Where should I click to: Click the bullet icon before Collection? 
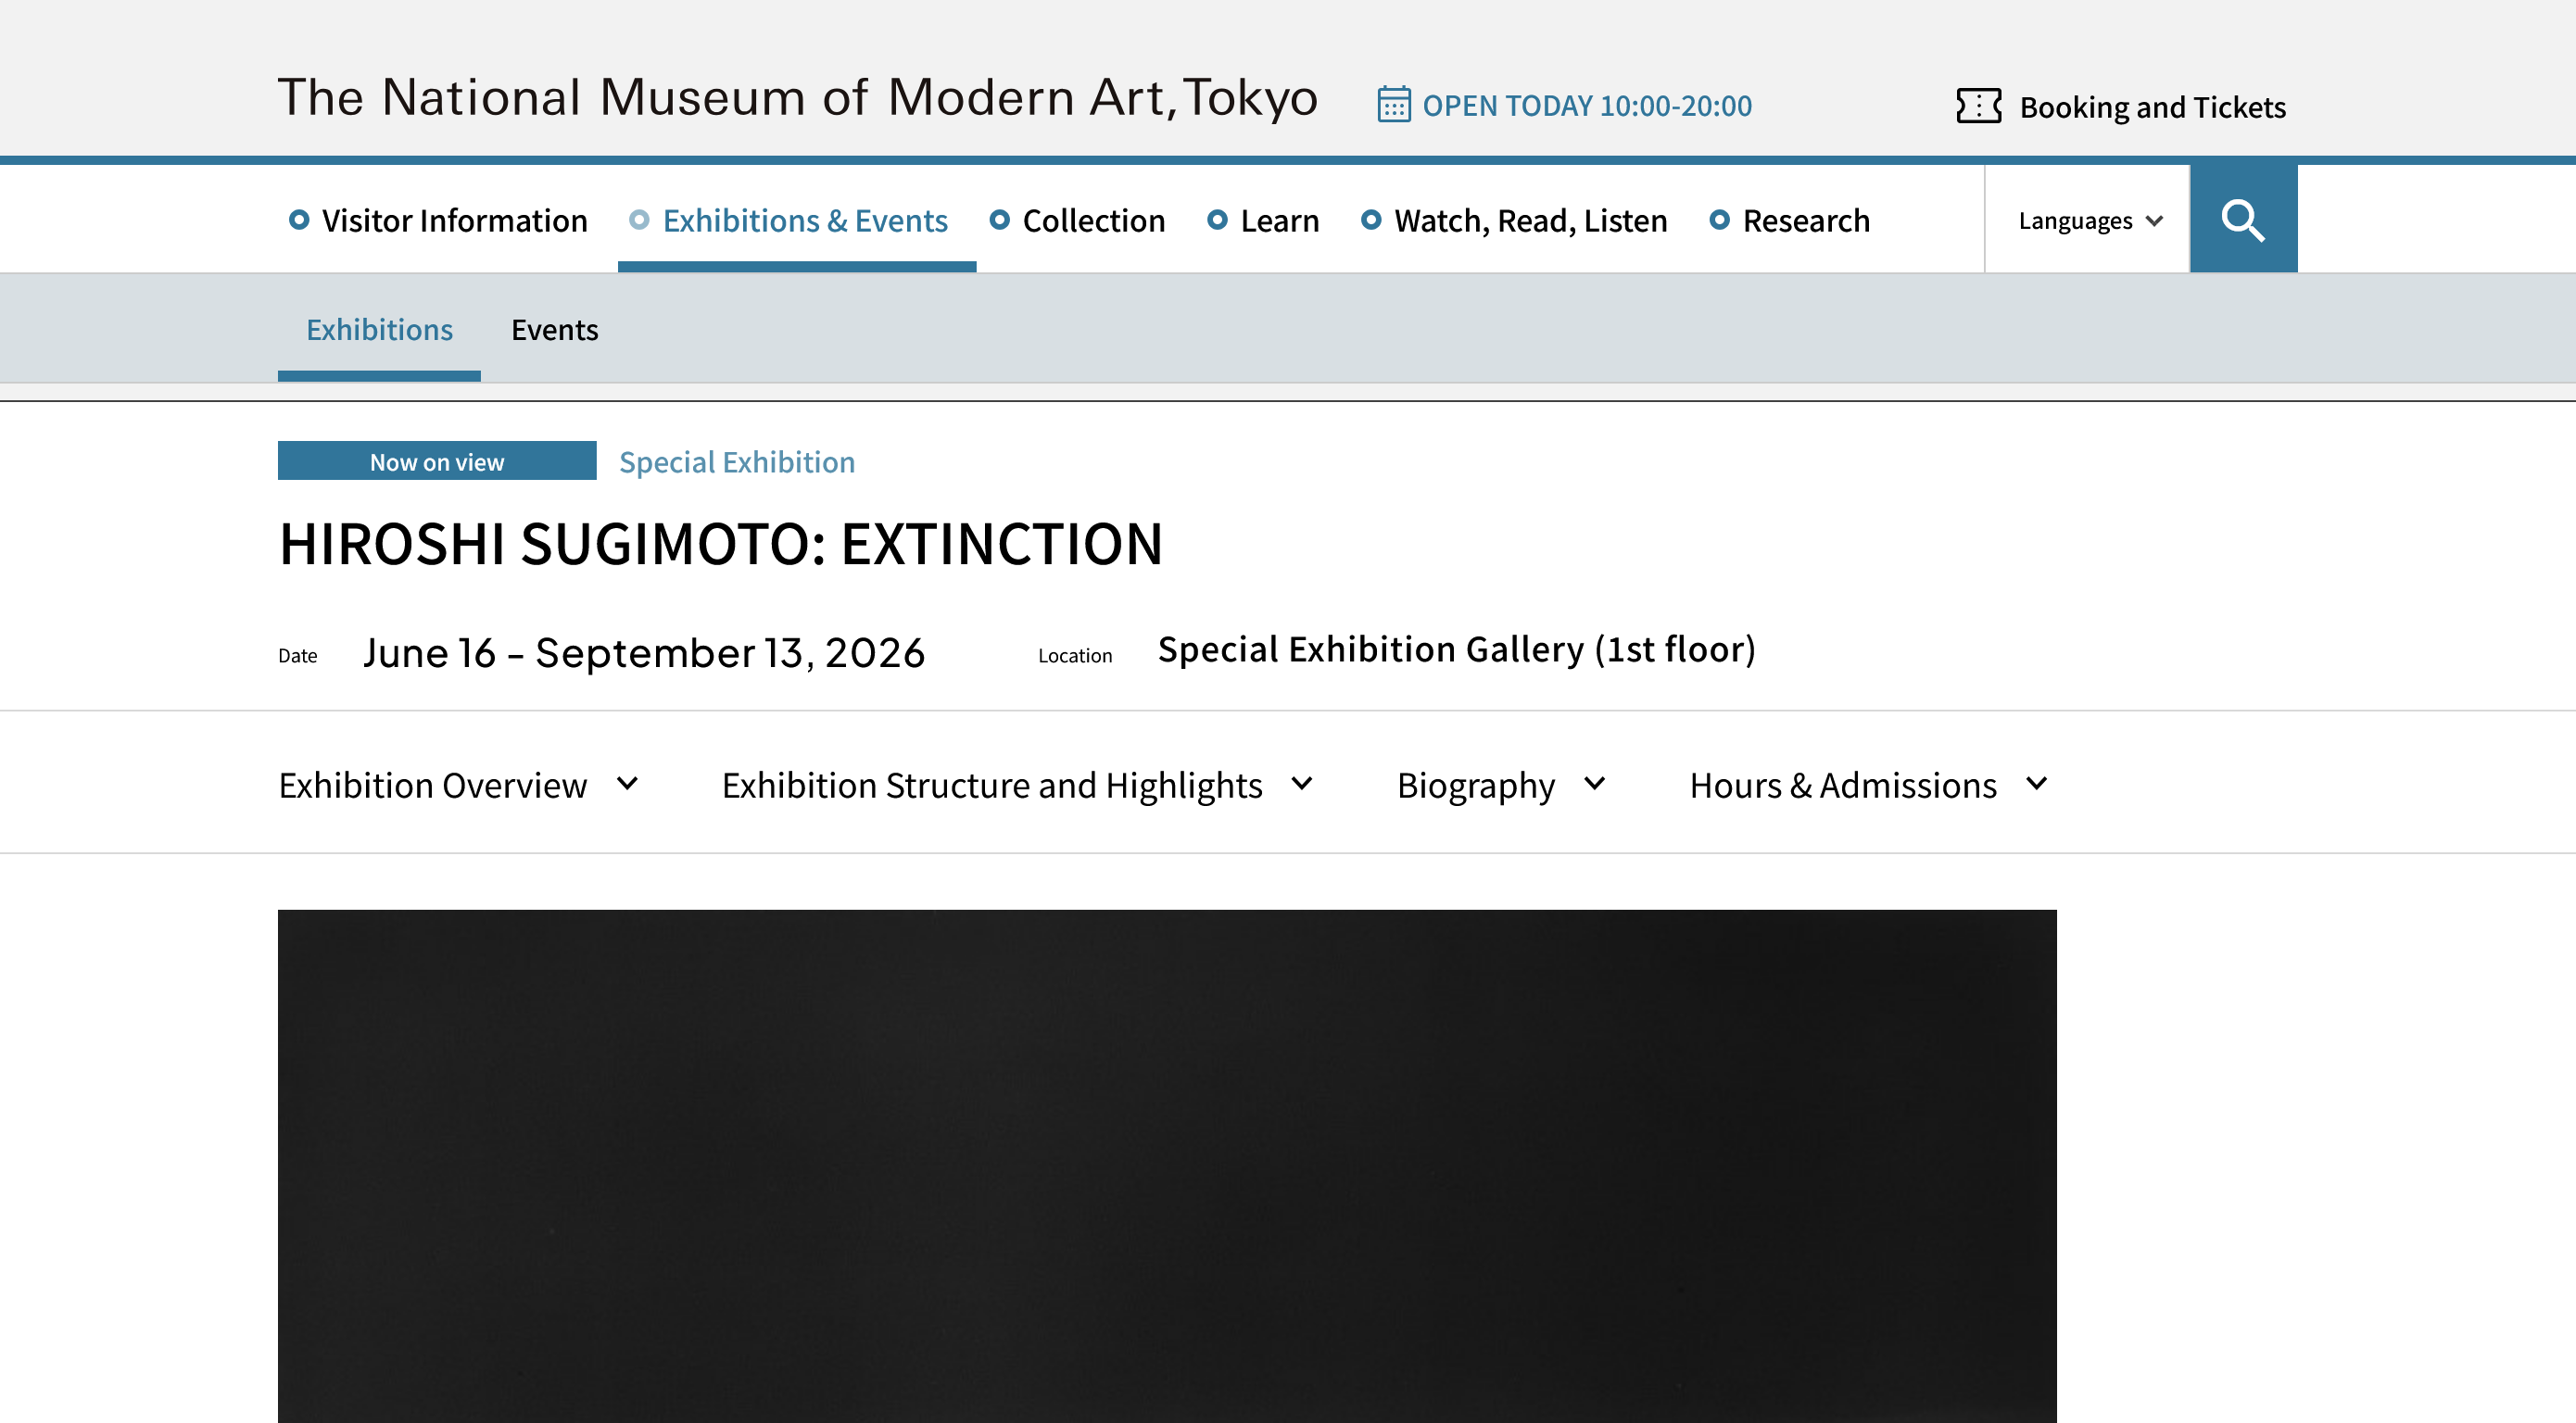(x=999, y=219)
